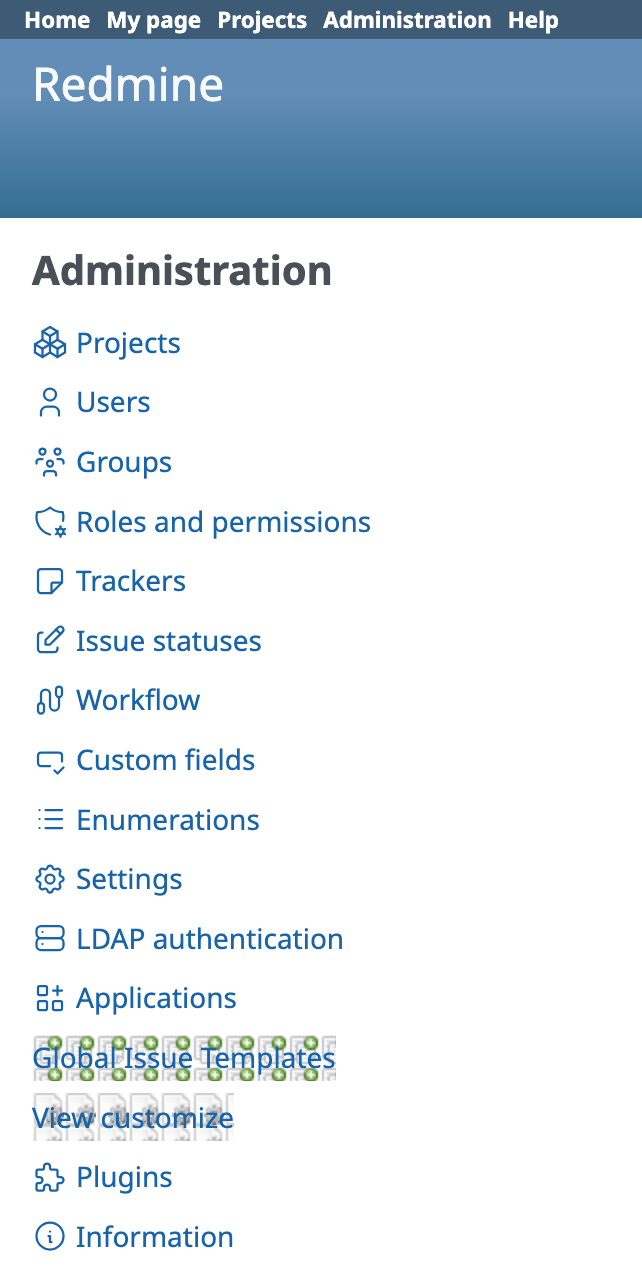The height and width of the screenshot is (1282, 642).
Task: Click the Custom fields icon
Action: point(49,761)
